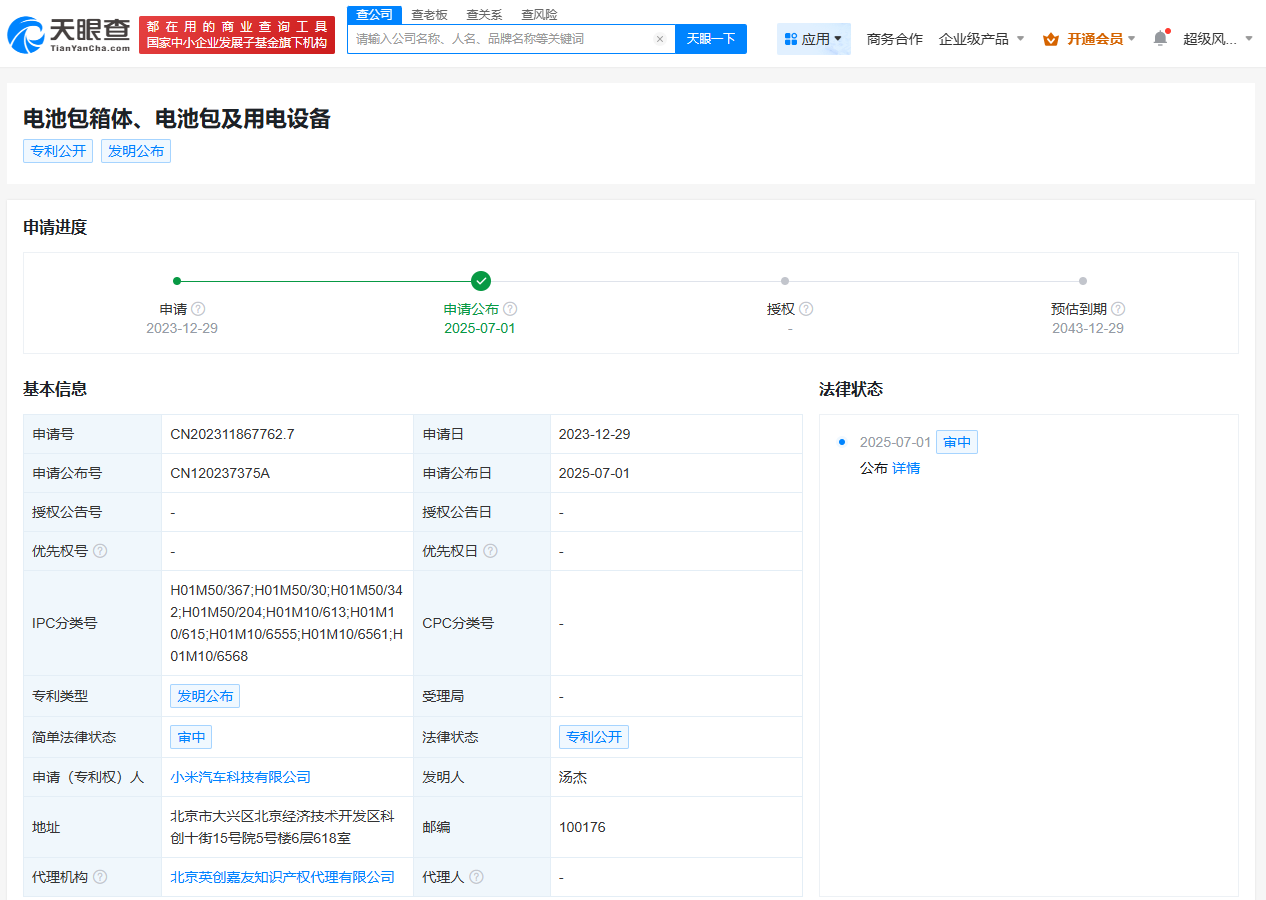Show help for 代理人 field
Viewport: 1266px width, 900px height.
pos(476,877)
